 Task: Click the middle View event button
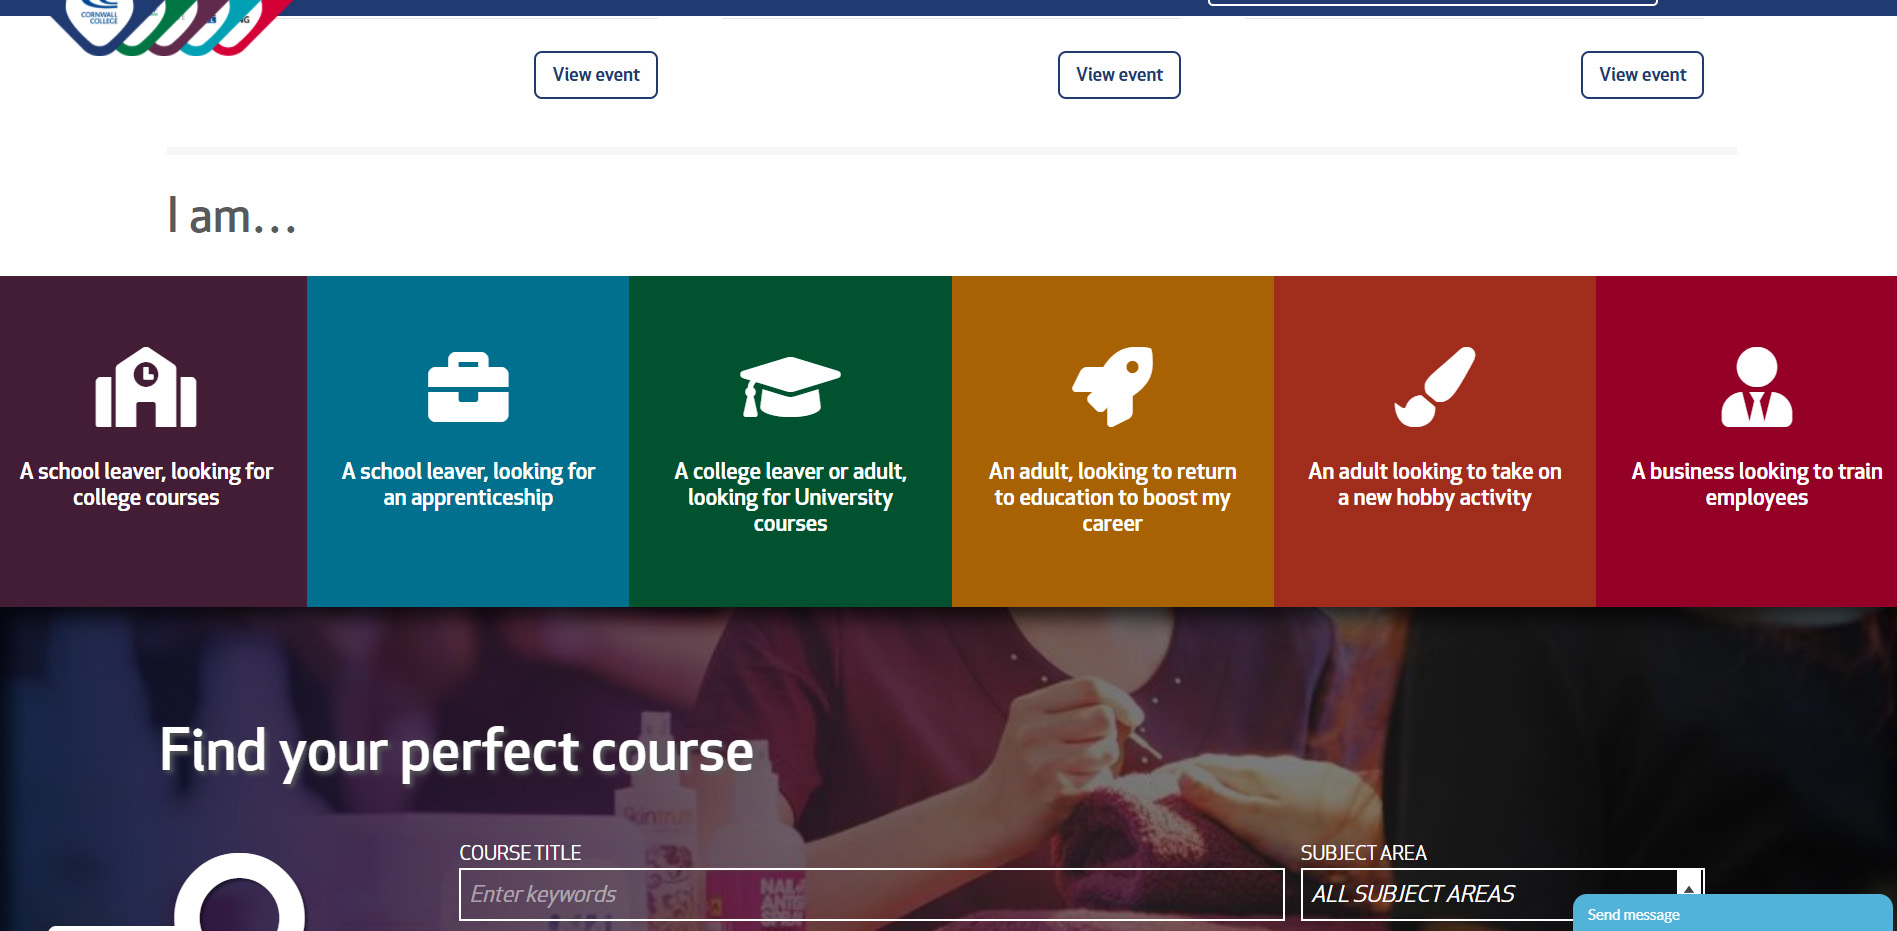coord(1119,75)
